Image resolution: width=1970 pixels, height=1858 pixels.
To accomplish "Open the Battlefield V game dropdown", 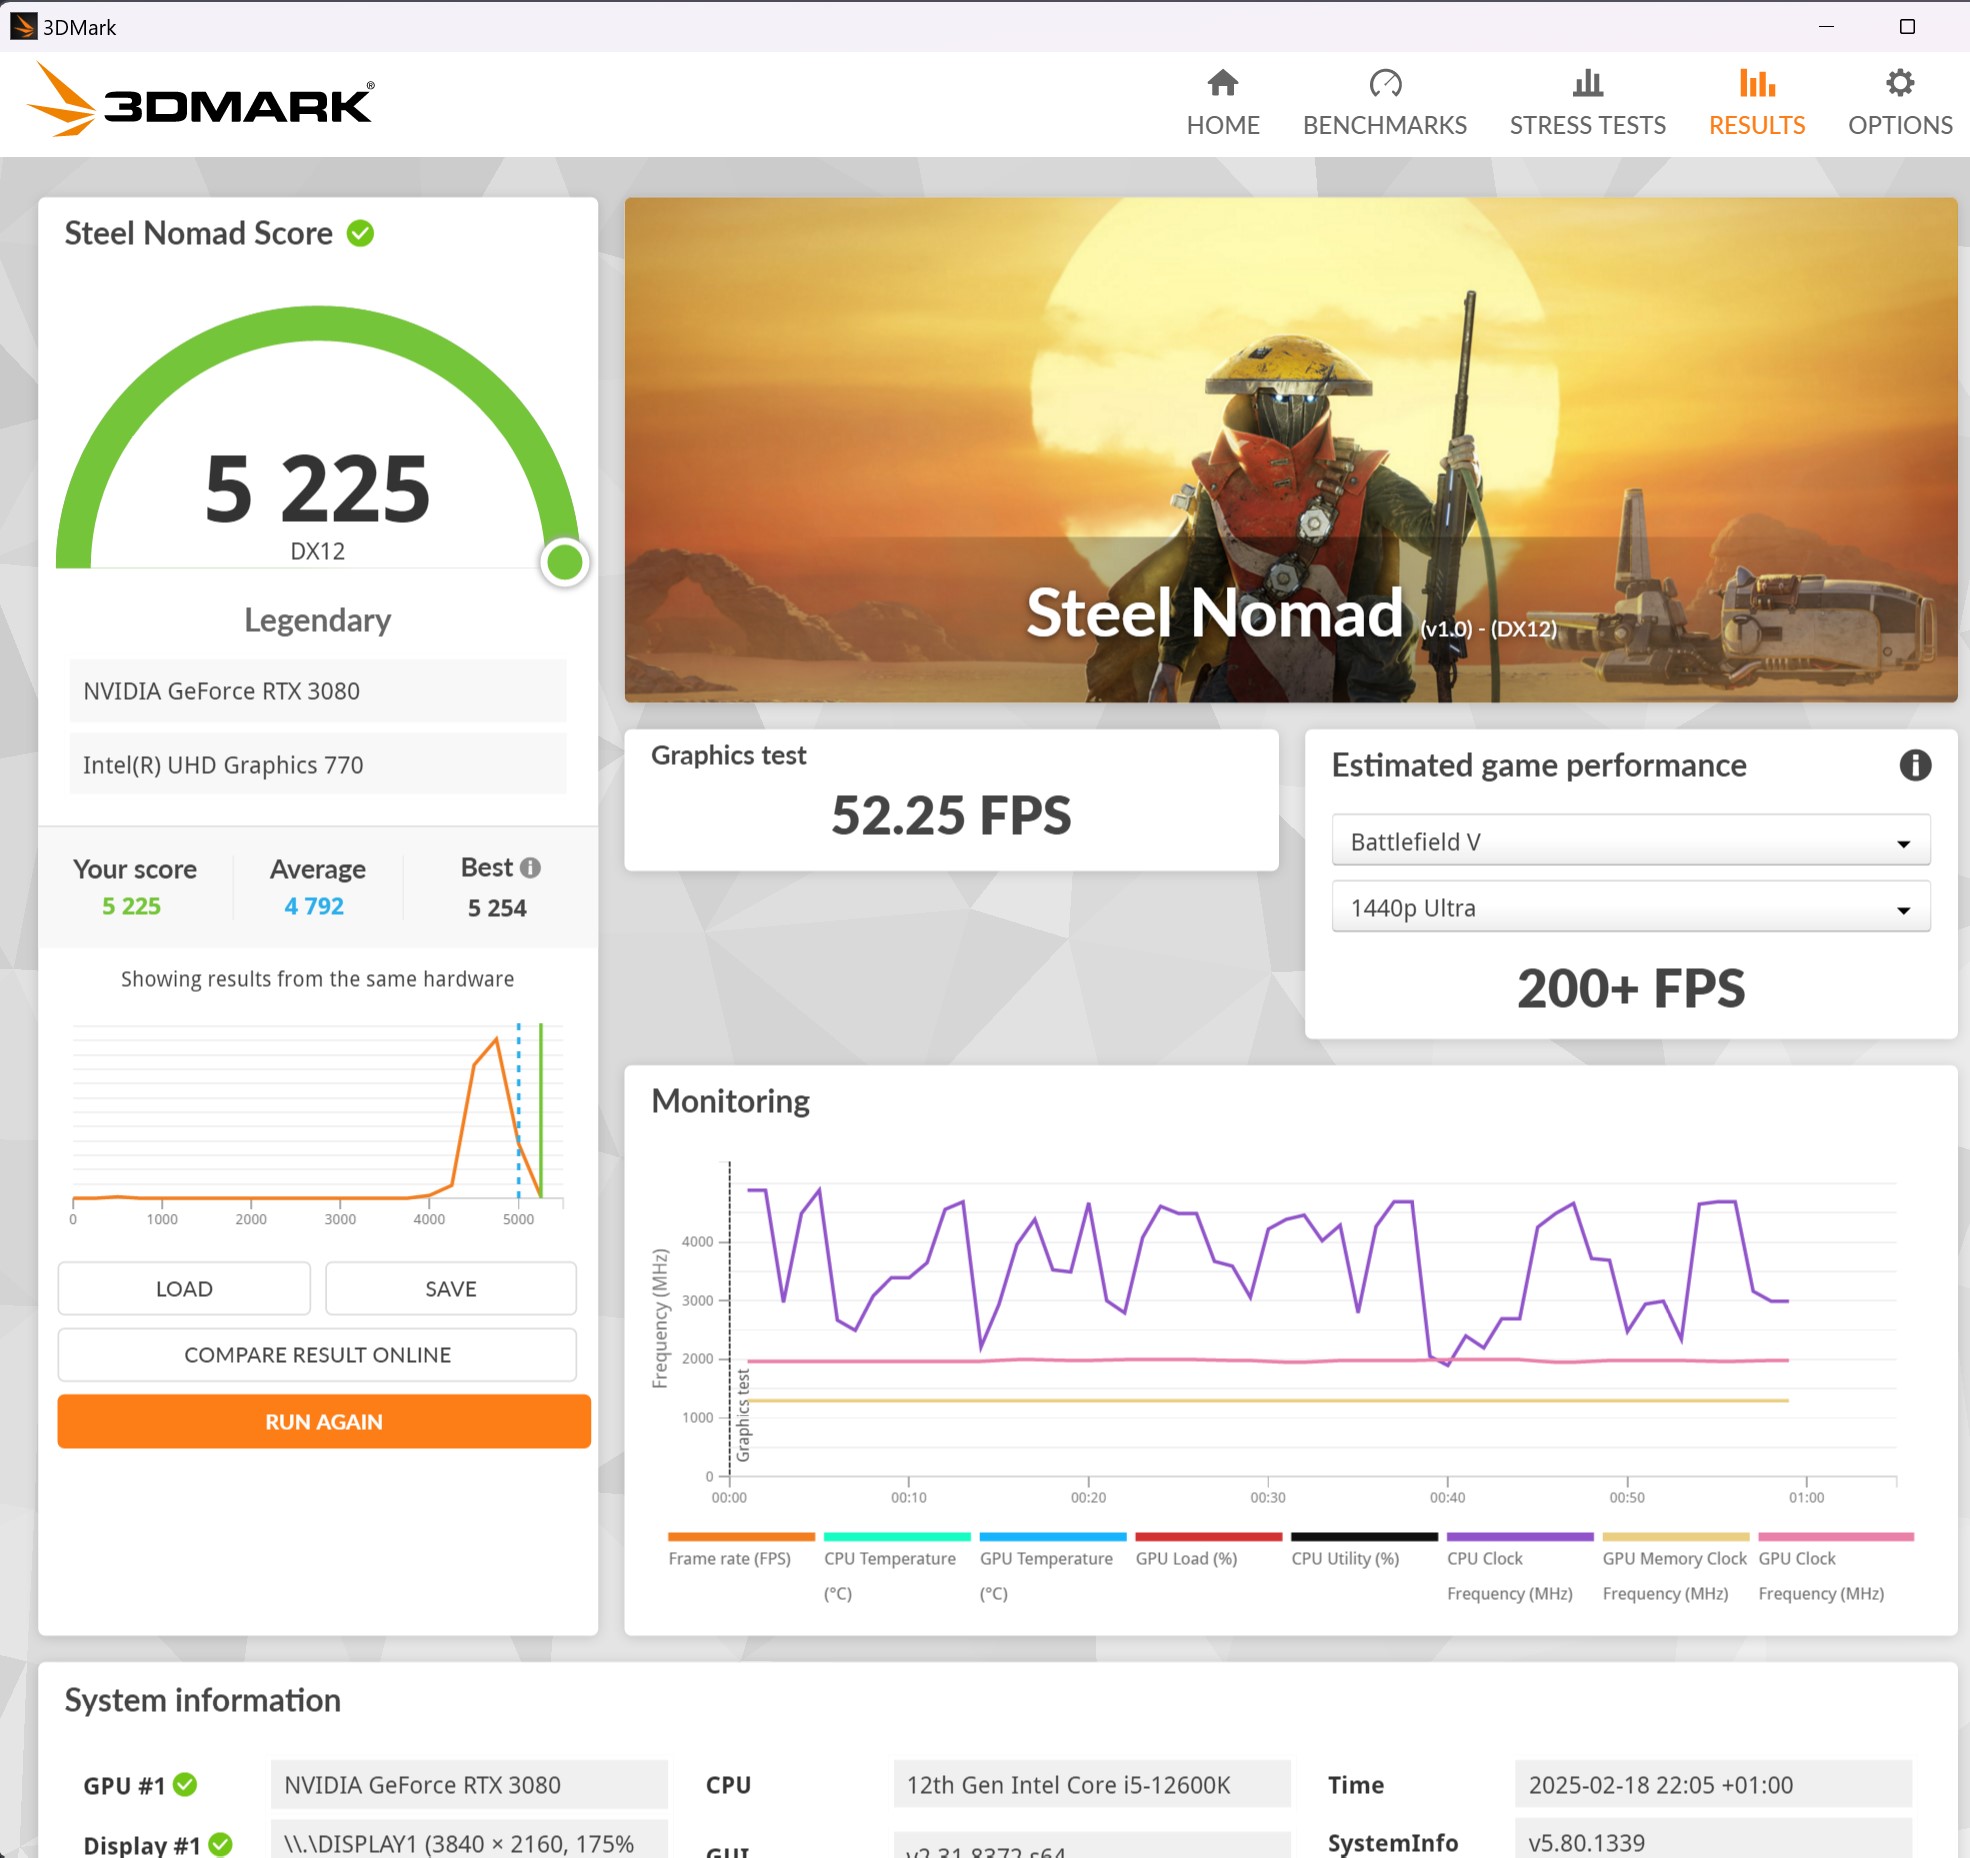I will tap(1630, 841).
